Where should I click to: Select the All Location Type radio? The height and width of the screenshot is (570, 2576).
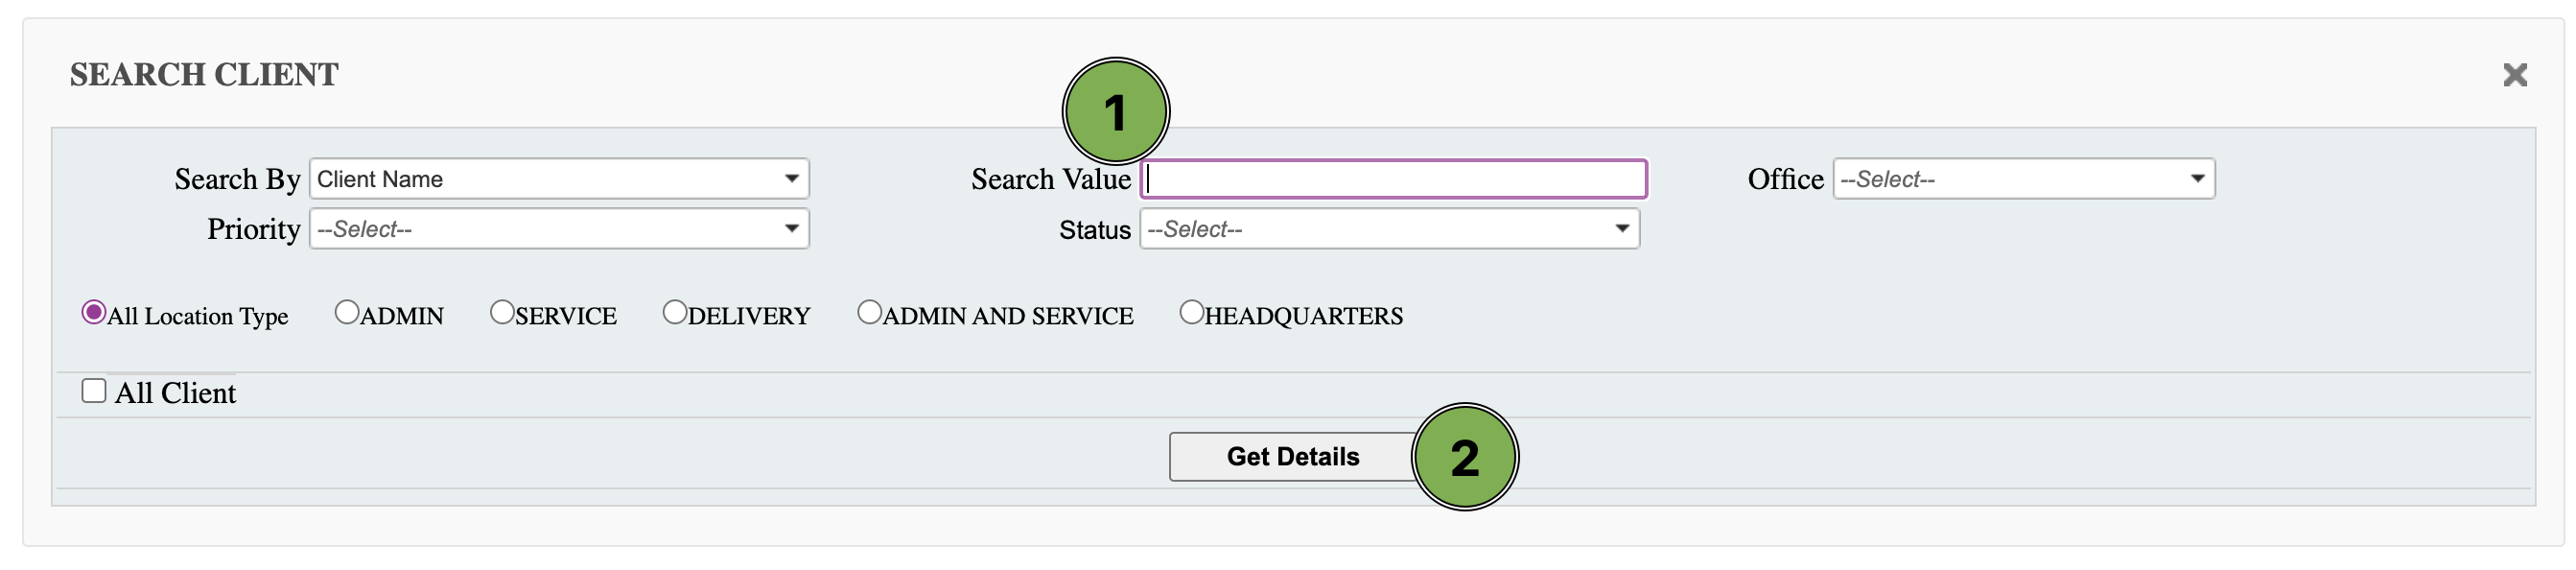[x=94, y=313]
